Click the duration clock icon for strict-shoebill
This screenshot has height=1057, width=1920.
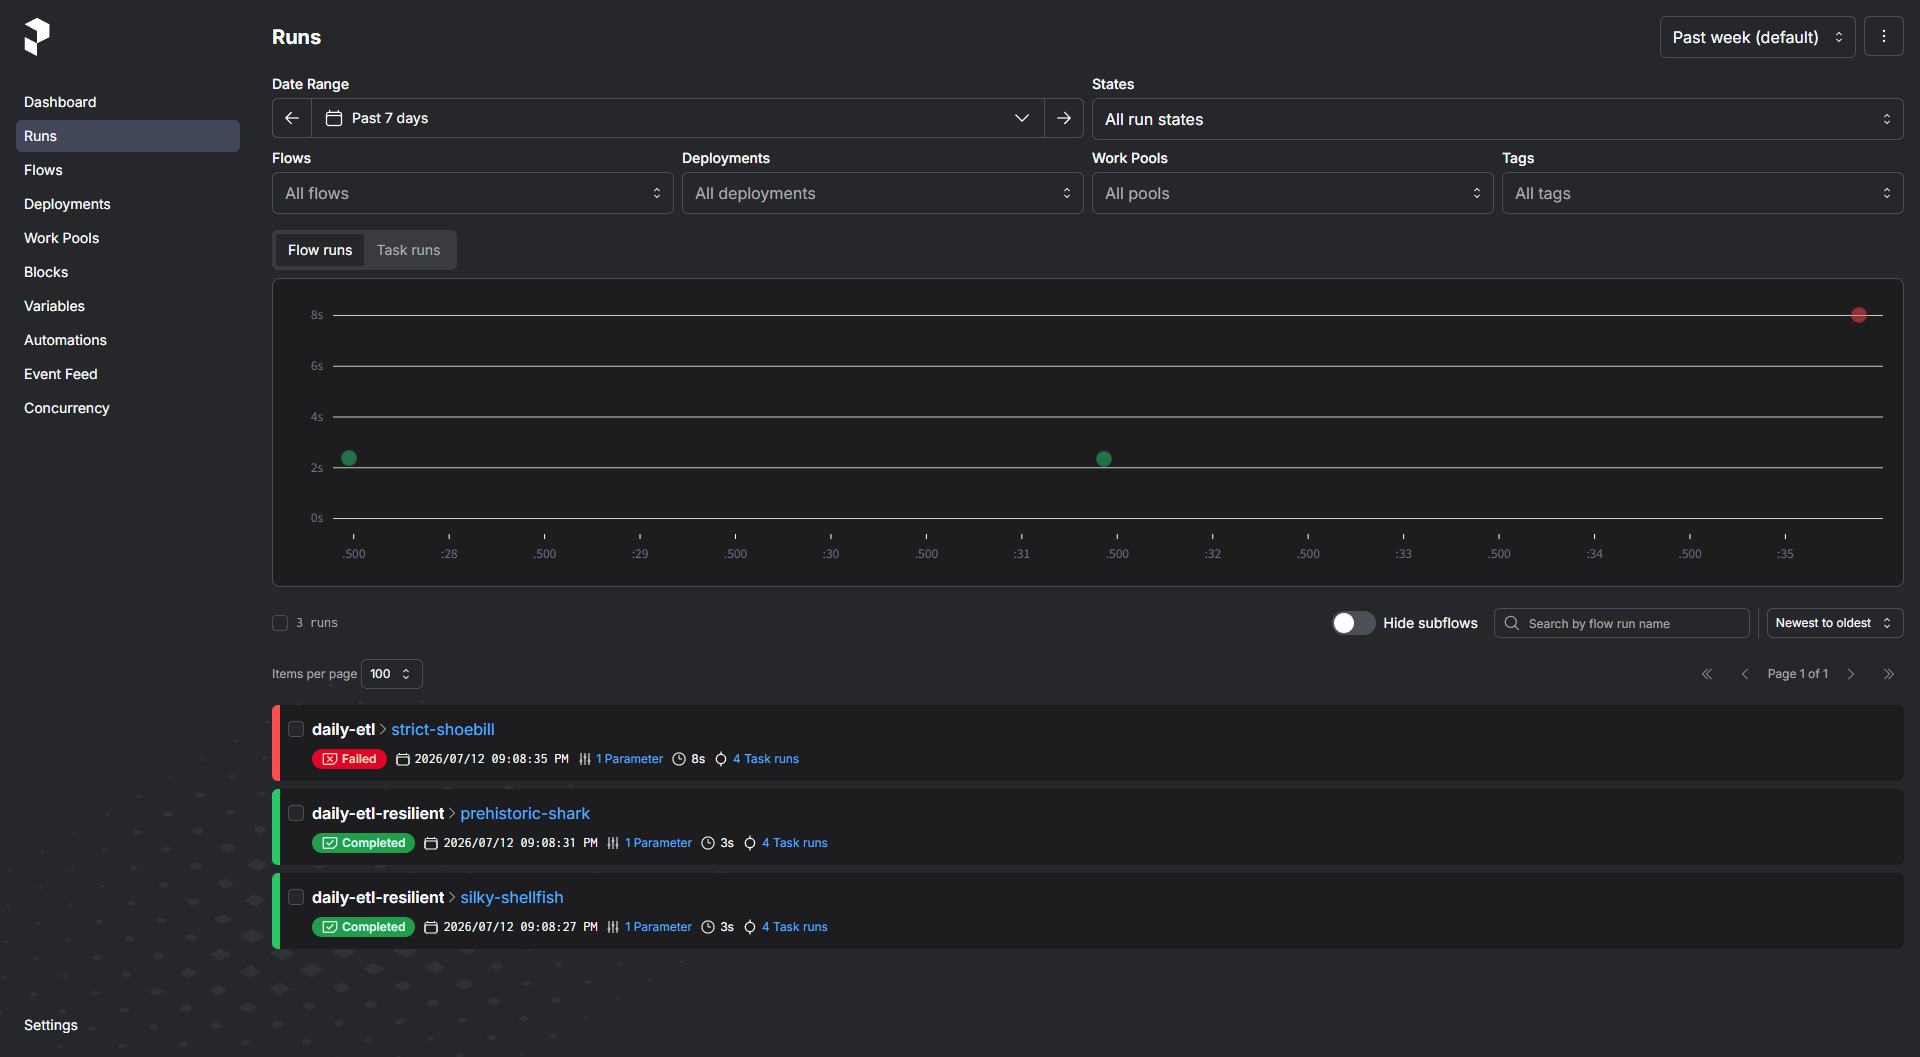pos(679,759)
